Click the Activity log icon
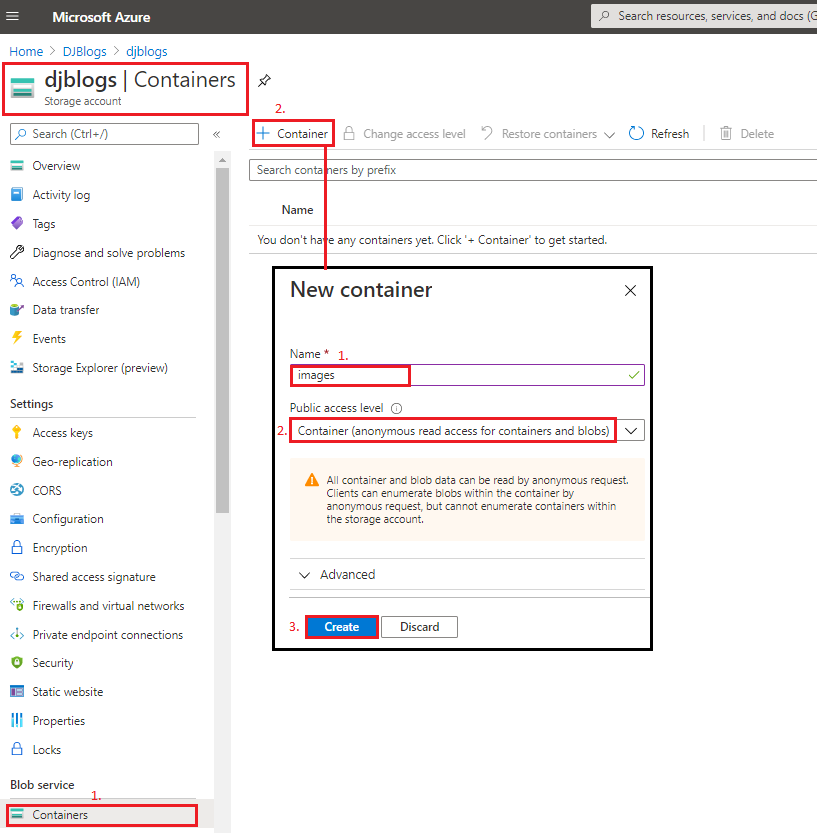The image size is (817, 833). click(17, 194)
